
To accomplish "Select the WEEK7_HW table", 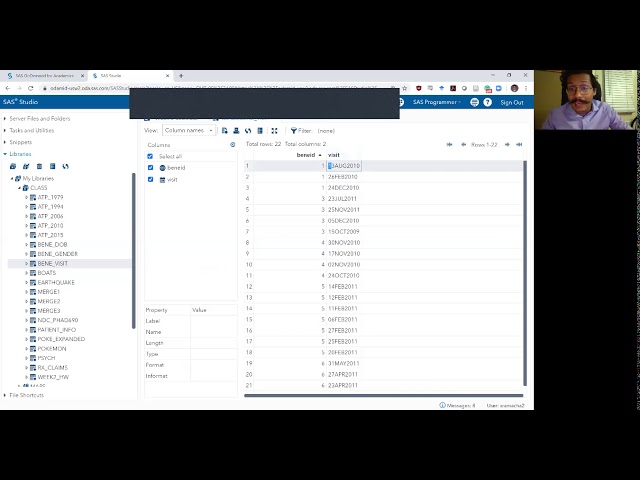I will (x=53, y=377).
